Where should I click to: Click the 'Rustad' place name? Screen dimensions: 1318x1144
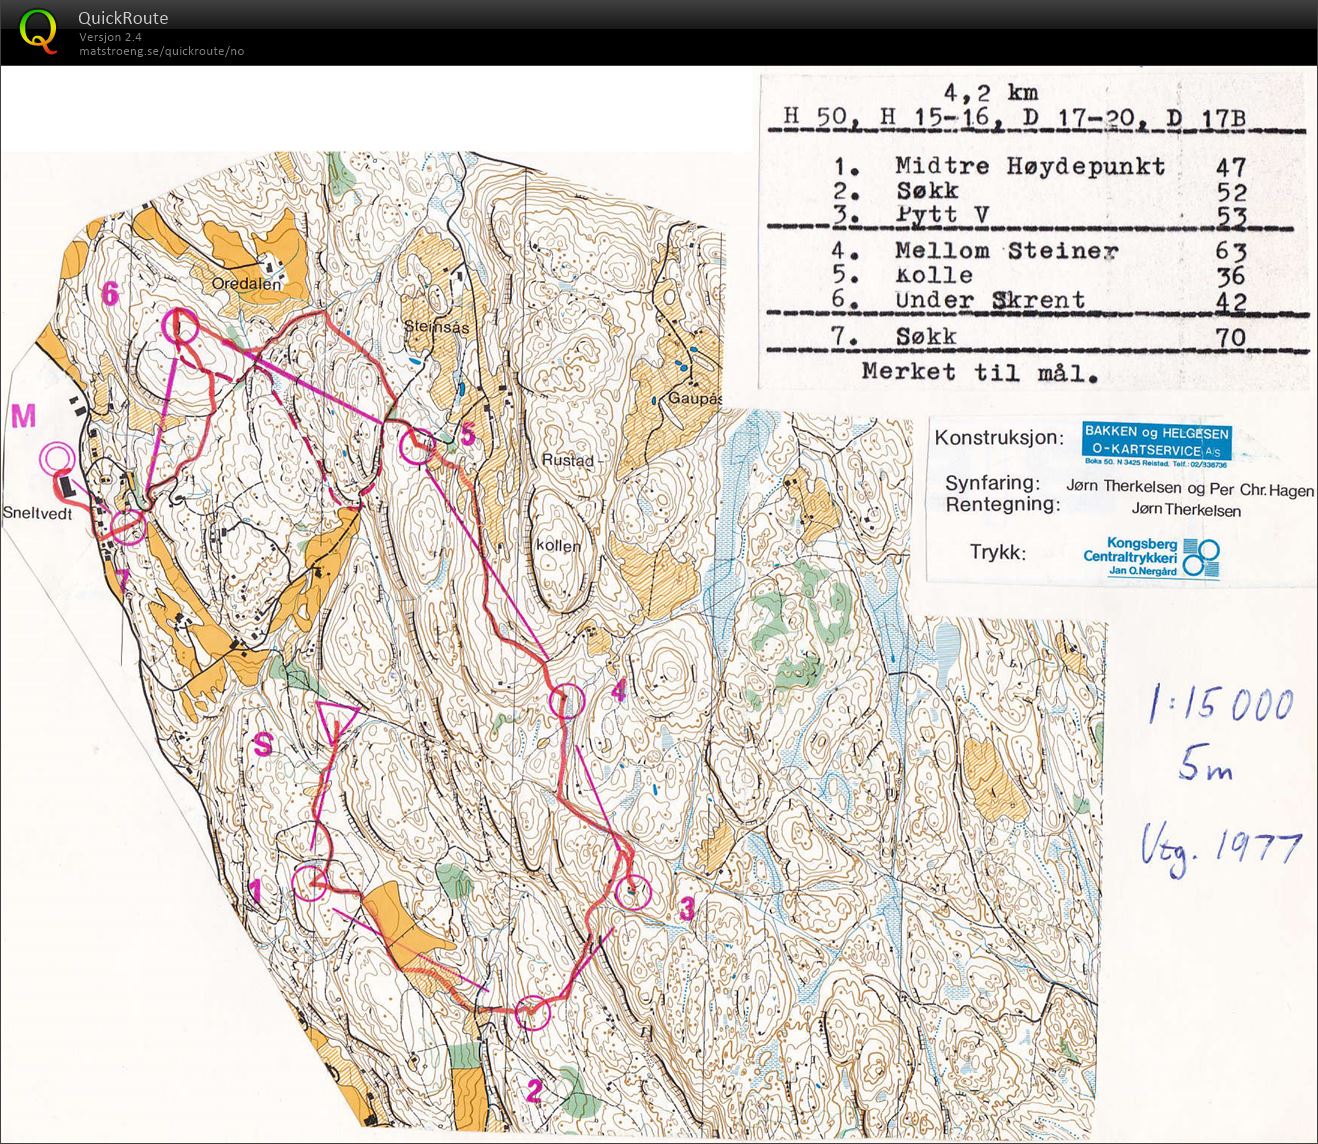pyautogui.click(x=567, y=461)
